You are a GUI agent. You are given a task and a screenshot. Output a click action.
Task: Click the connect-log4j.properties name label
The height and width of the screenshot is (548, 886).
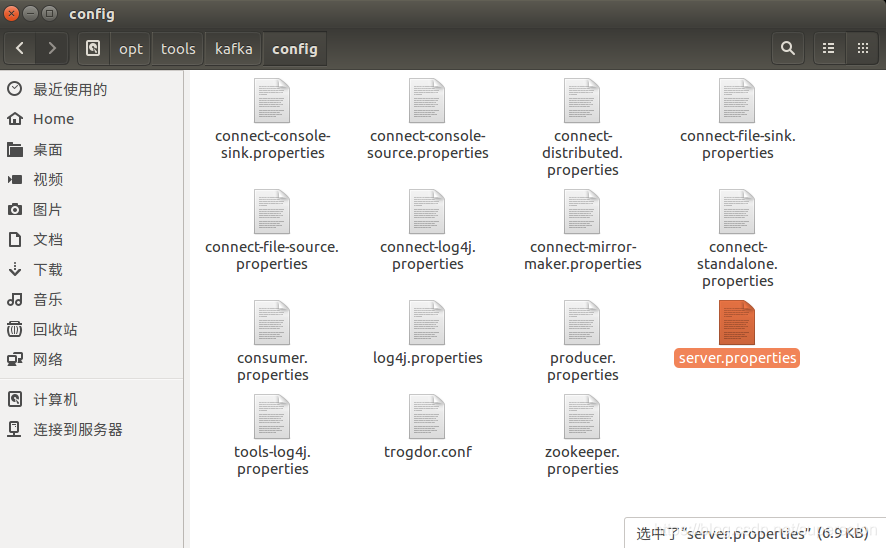tap(428, 255)
